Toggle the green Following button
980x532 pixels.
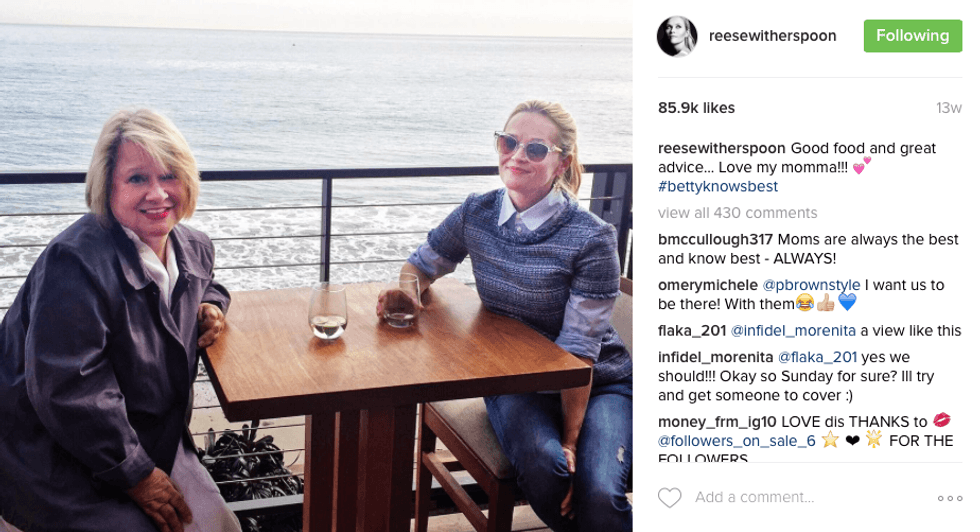point(912,36)
